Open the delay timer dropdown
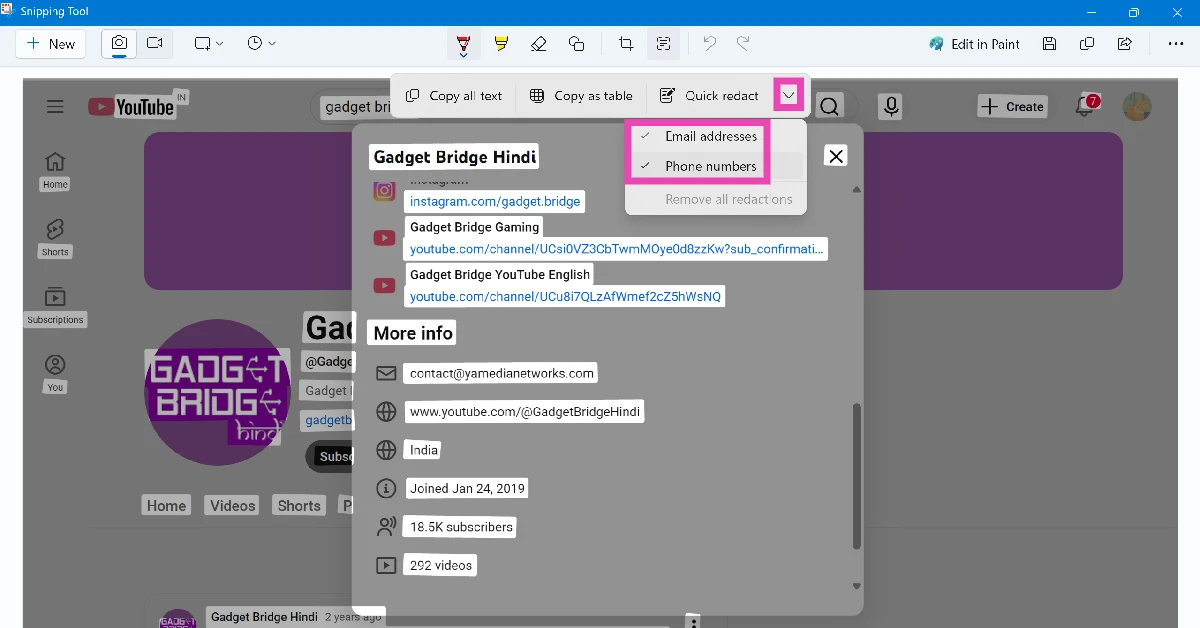Viewport: 1200px width, 628px height. 258,44
